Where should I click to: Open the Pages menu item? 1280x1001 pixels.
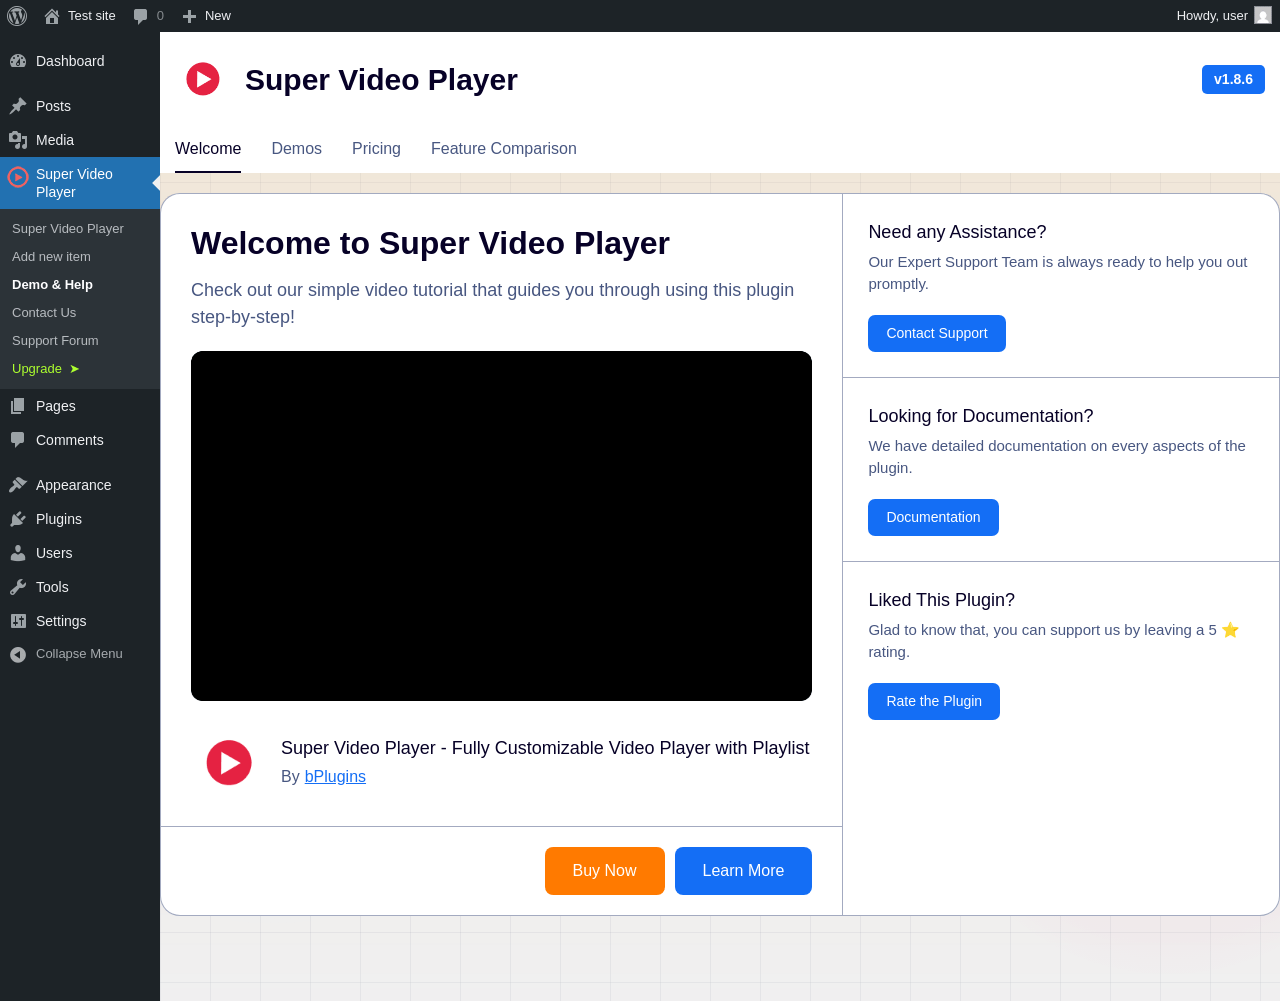point(56,406)
